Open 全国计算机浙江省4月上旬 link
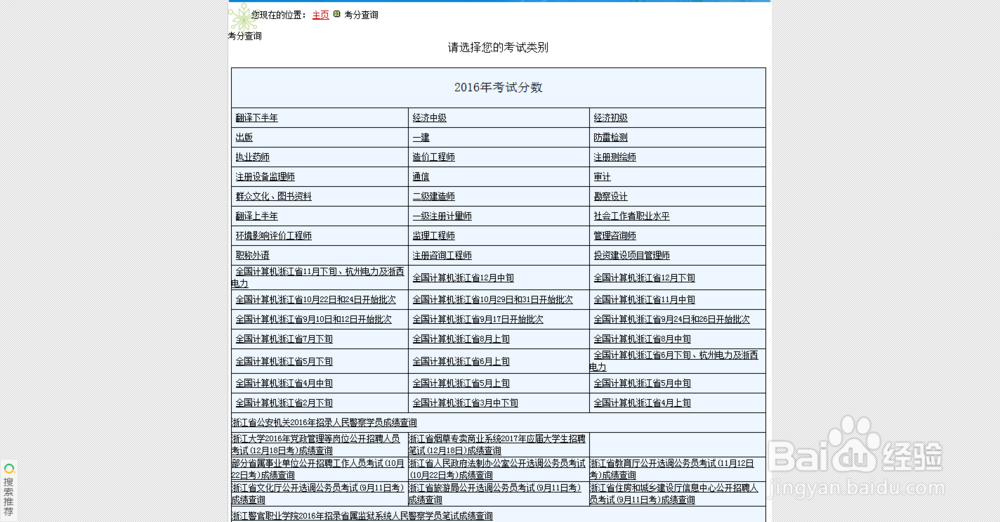The height and width of the screenshot is (522, 1000). pyautogui.click(x=642, y=403)
